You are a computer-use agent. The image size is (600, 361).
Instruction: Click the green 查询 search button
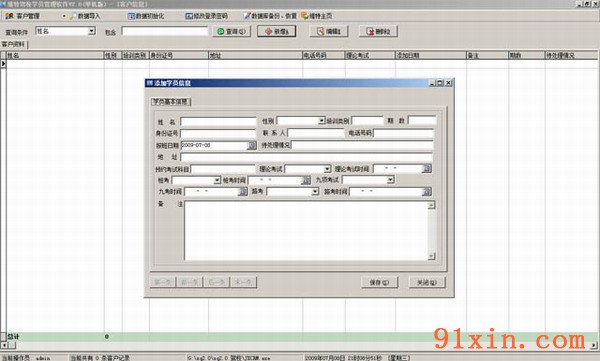click(x=232, y=31)
